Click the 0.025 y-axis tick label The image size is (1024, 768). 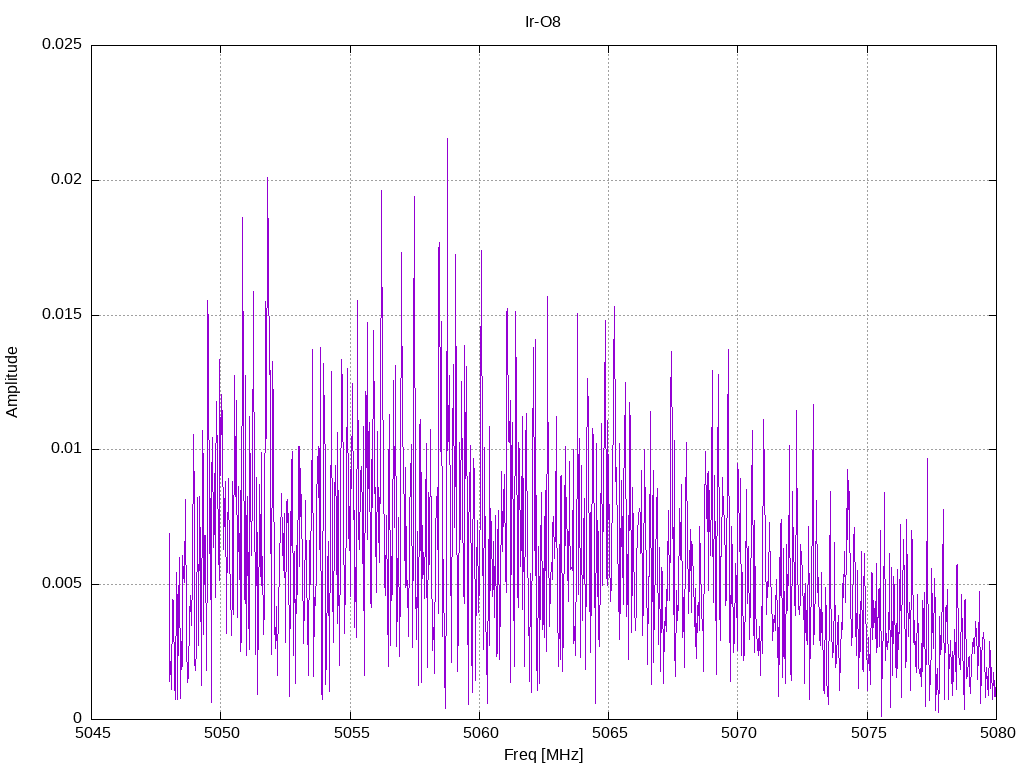pyautogui.click(x=62, y=44)
